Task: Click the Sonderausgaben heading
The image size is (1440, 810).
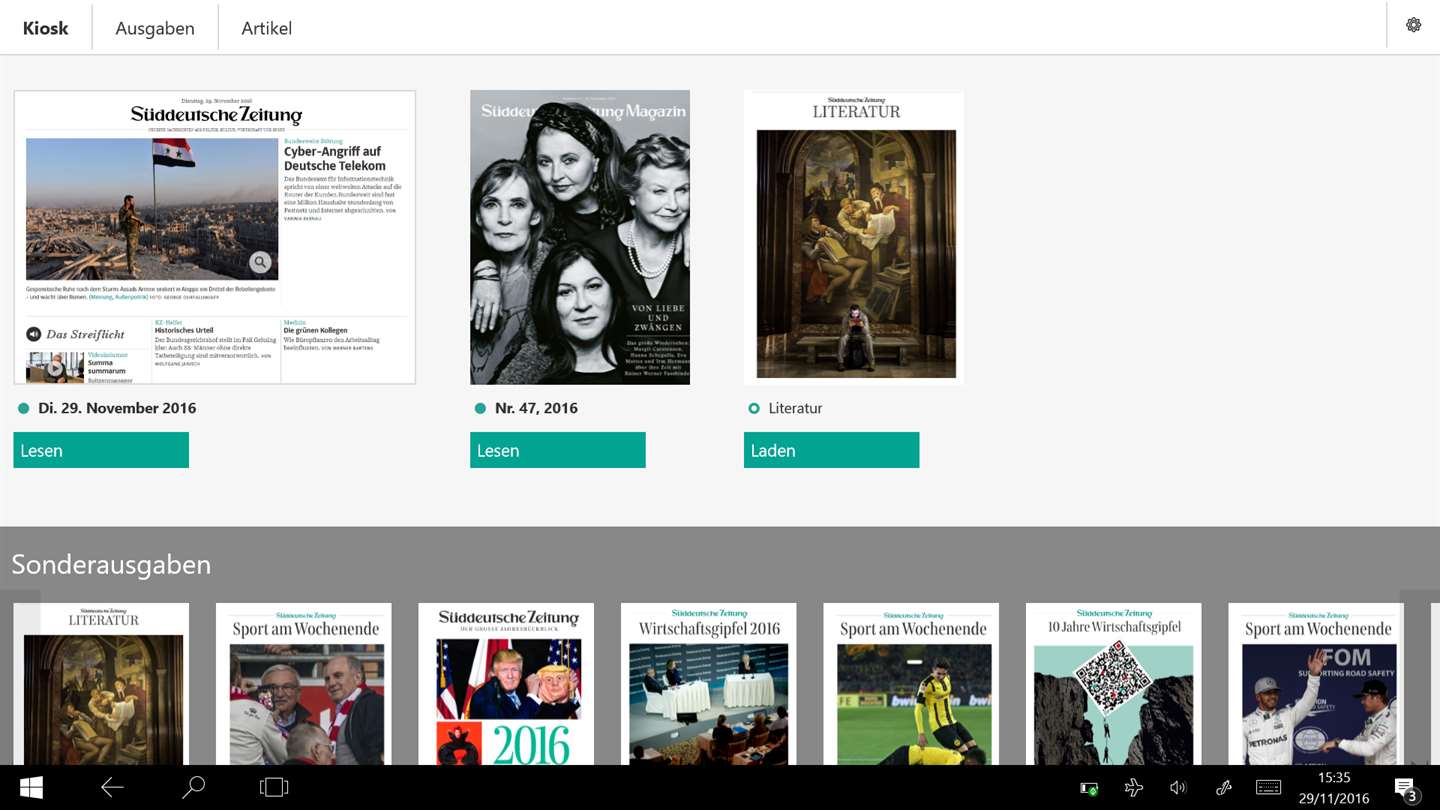Action: click(x=111, y=565)
